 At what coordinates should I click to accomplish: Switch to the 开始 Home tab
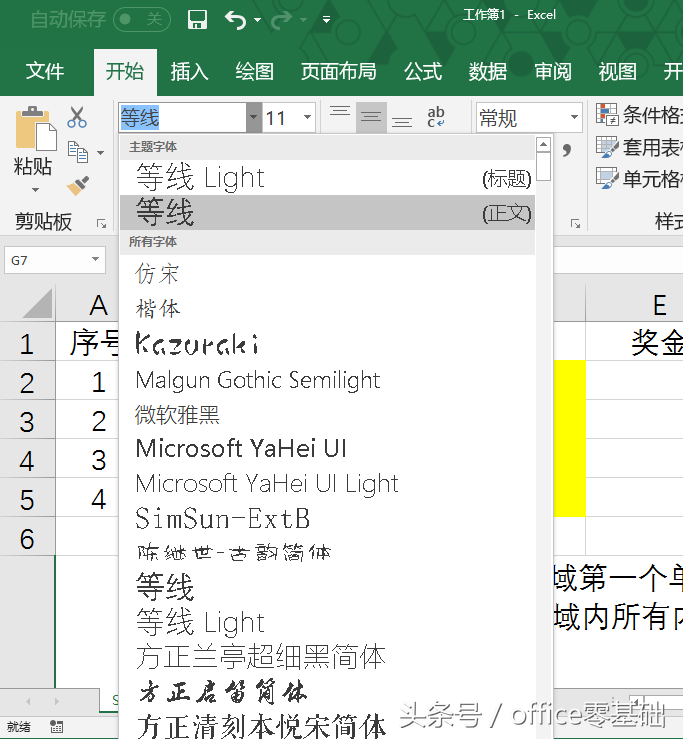coord(125,72)
